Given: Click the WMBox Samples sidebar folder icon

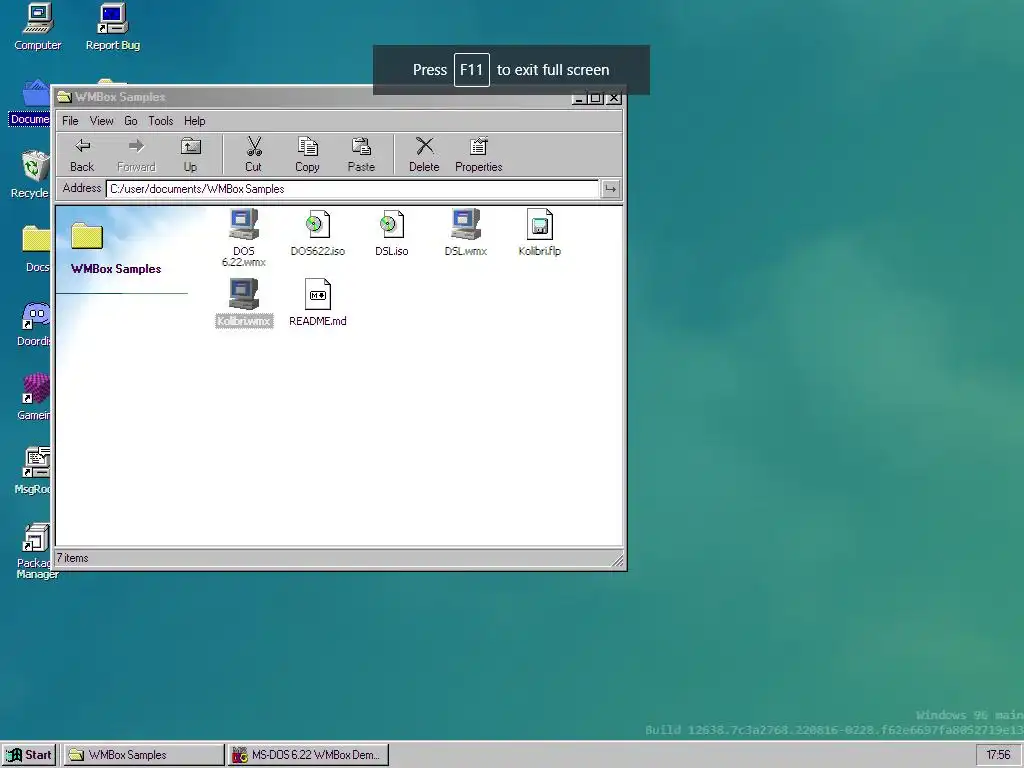Looking at the screenshot, I should pyautogui.click(x=87, y=236).
